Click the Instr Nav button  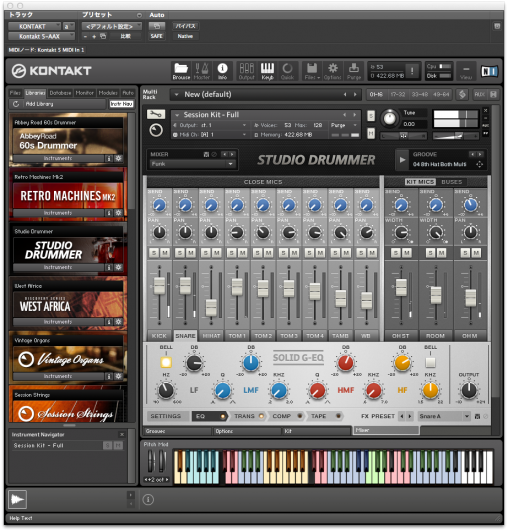click(121, 104)
